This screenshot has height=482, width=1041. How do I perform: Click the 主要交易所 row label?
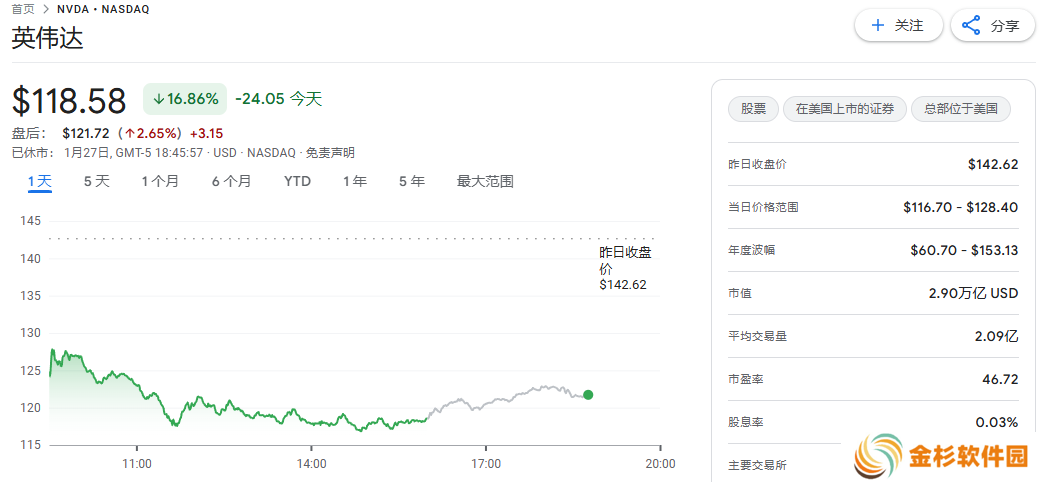(757, 465)
